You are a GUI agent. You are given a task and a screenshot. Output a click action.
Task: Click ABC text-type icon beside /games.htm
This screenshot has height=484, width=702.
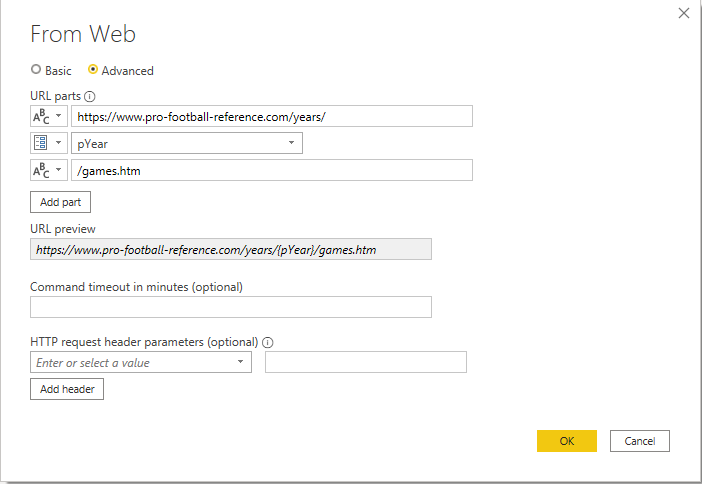pos(41,171)
